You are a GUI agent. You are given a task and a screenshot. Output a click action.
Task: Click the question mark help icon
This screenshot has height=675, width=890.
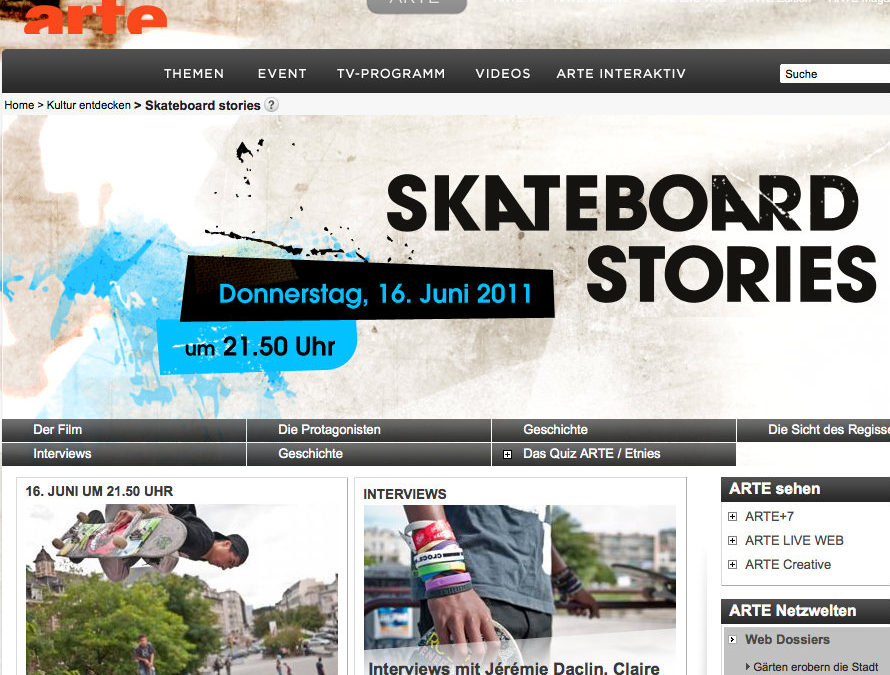tap(272, 105)
